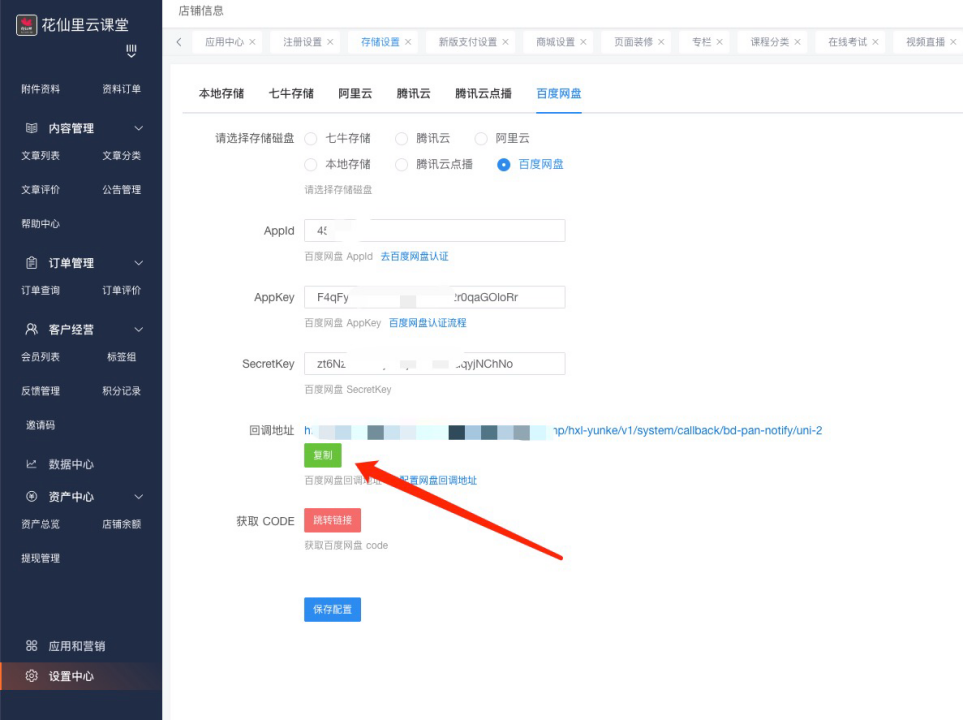963x720 pixels.
Task: Open 设置中心 gear icon
Action: (31, 676)
